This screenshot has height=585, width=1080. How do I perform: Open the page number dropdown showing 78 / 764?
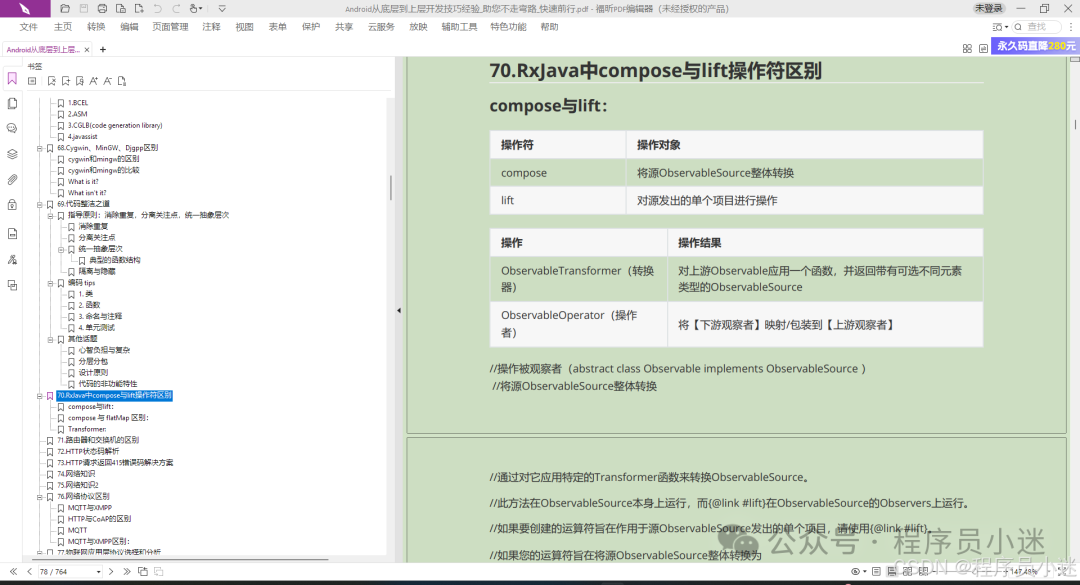click(x=98, y=572)
